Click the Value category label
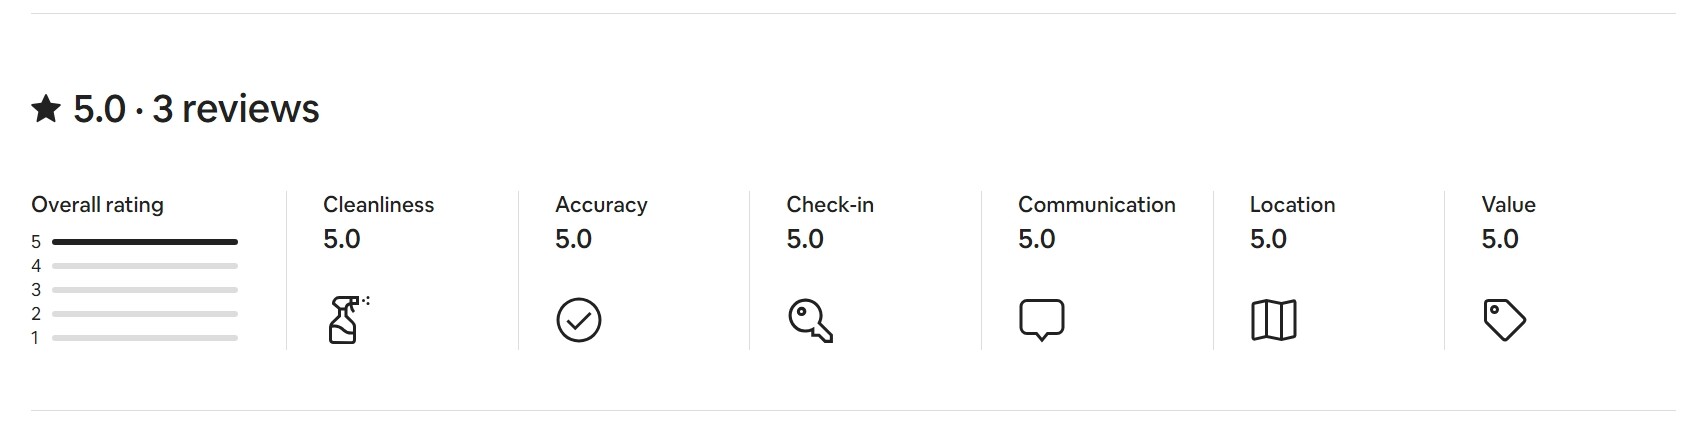The height and width of the screenshot is (428, 1699). click(1508, 205)
